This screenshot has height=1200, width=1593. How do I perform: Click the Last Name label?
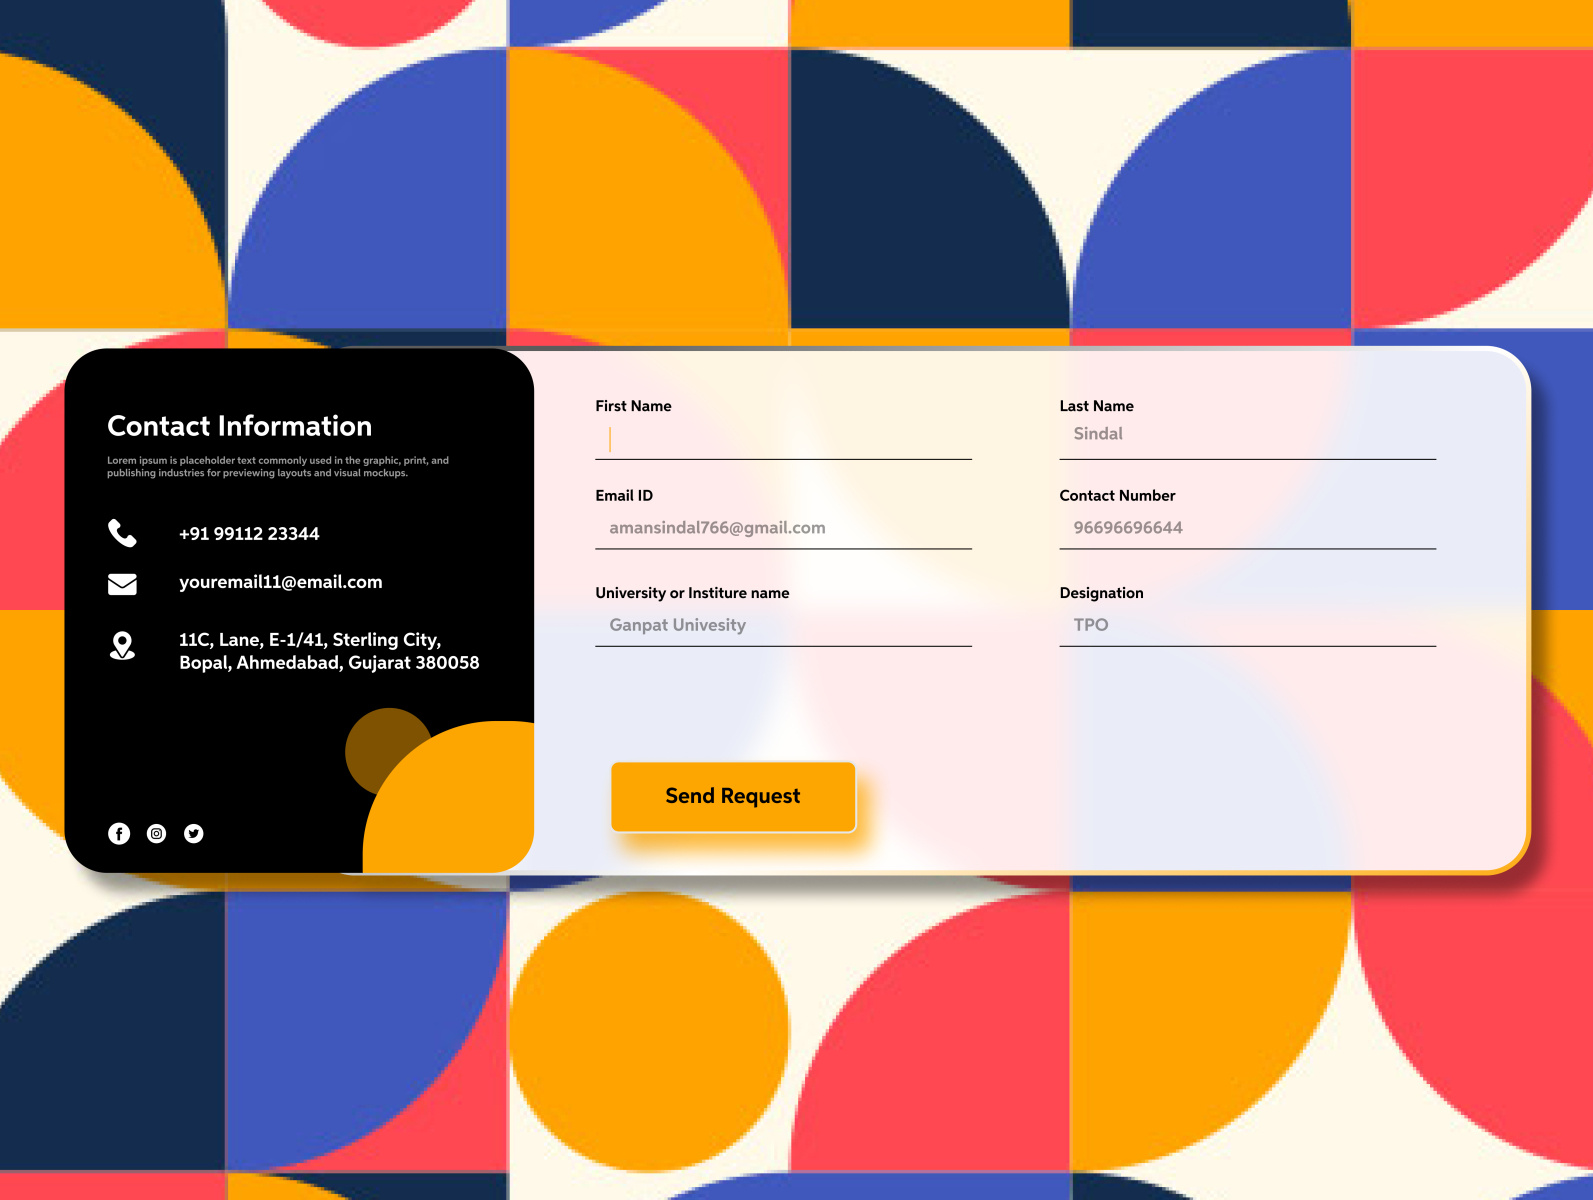tap(1097, 406)
